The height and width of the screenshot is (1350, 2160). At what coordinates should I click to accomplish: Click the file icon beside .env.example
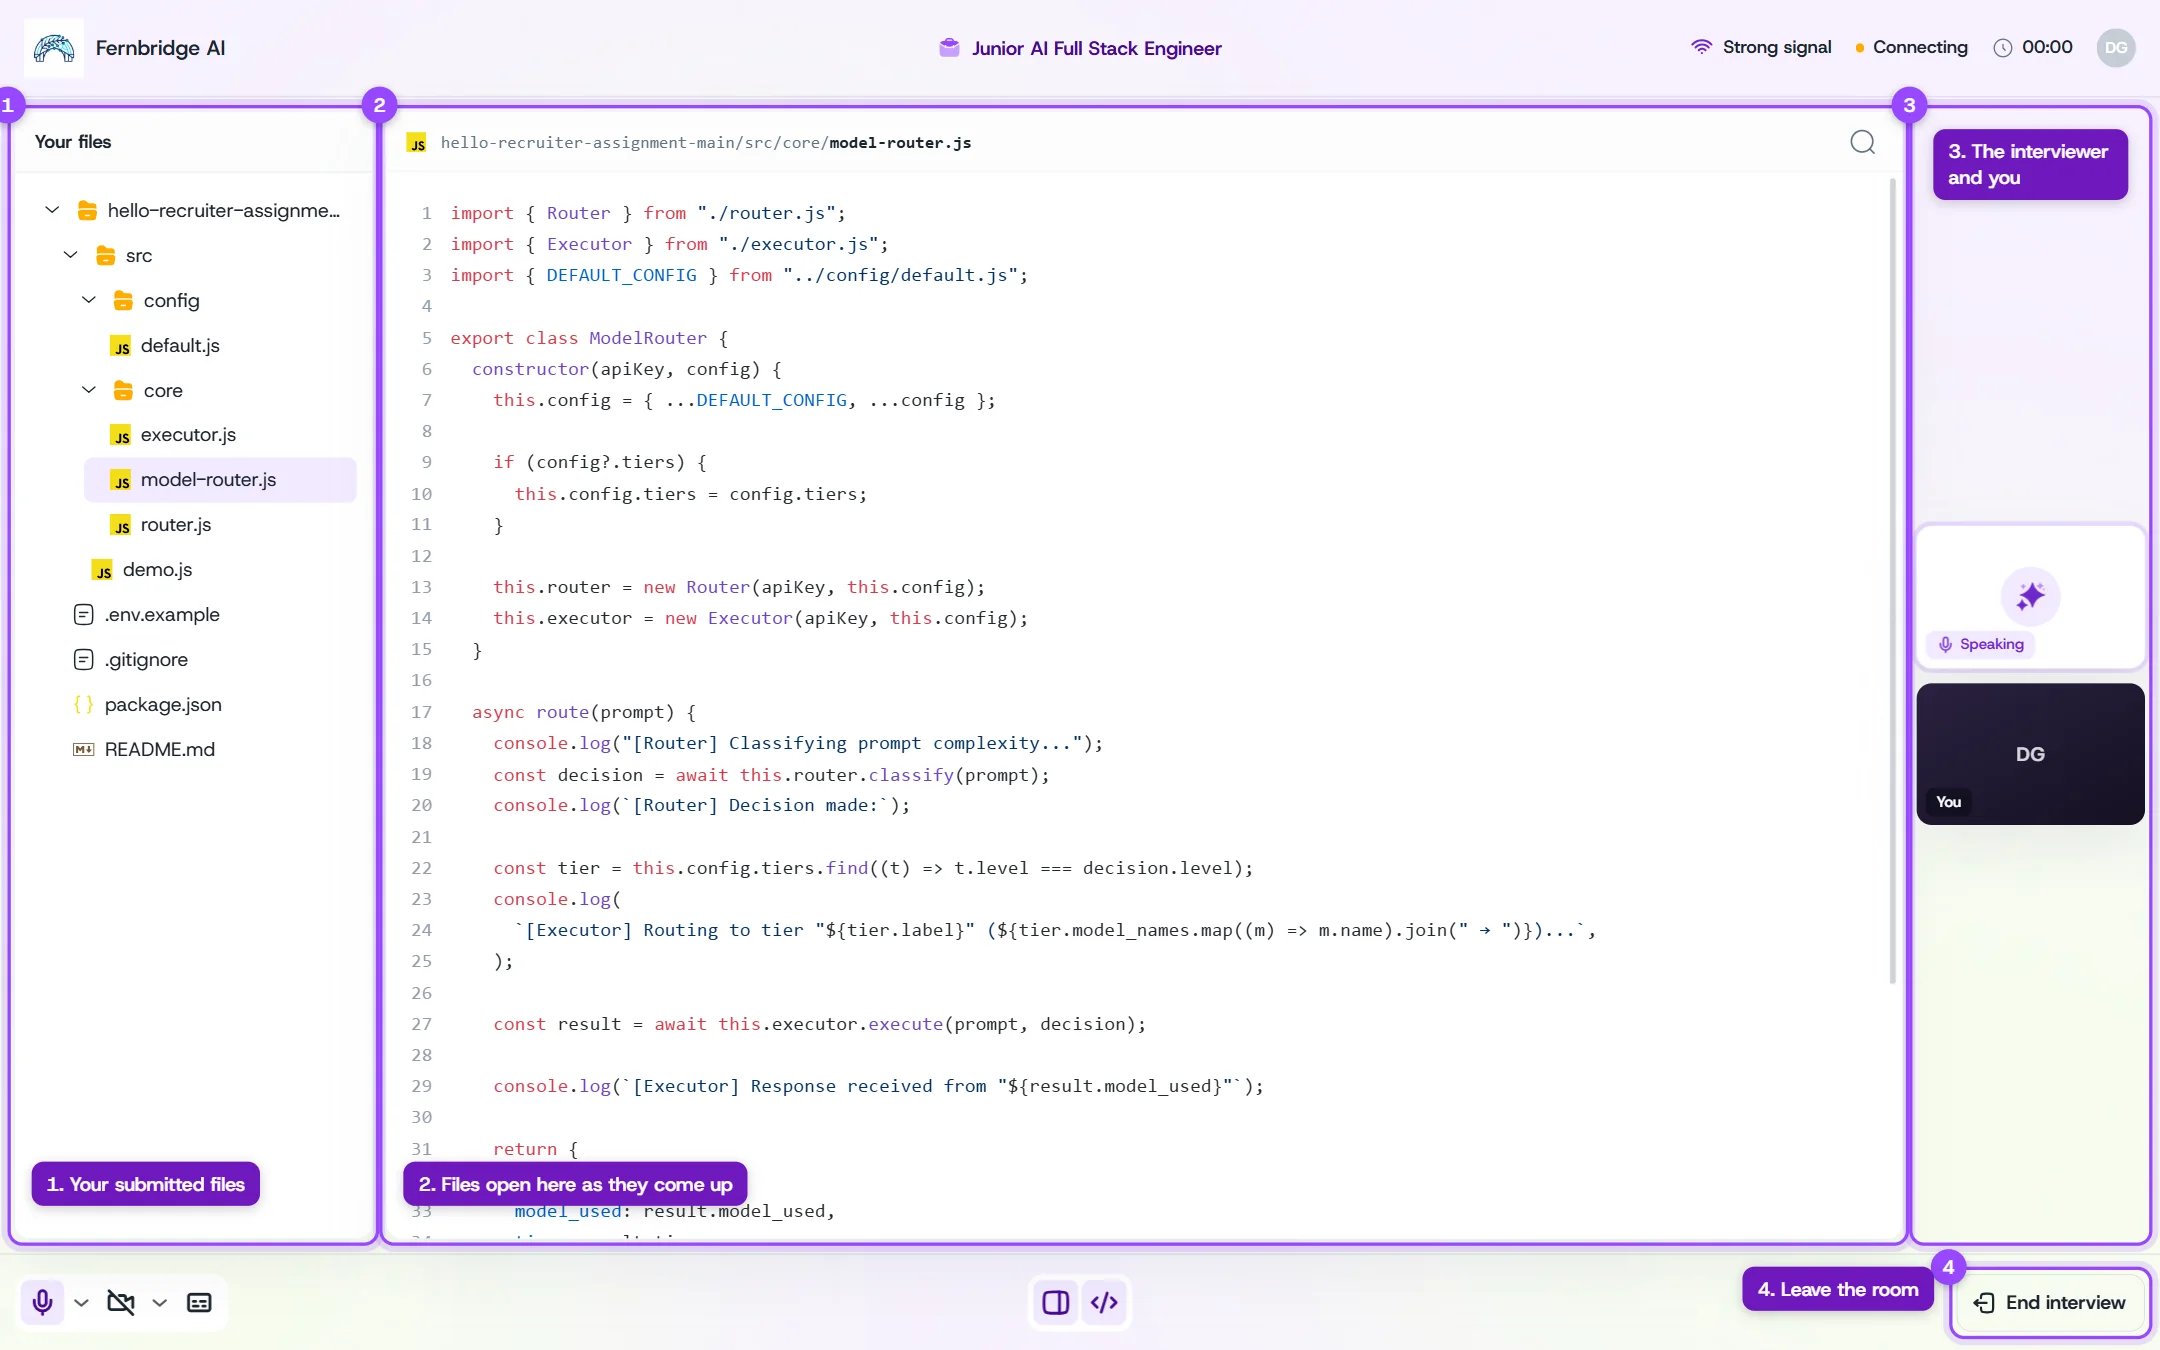84,615
